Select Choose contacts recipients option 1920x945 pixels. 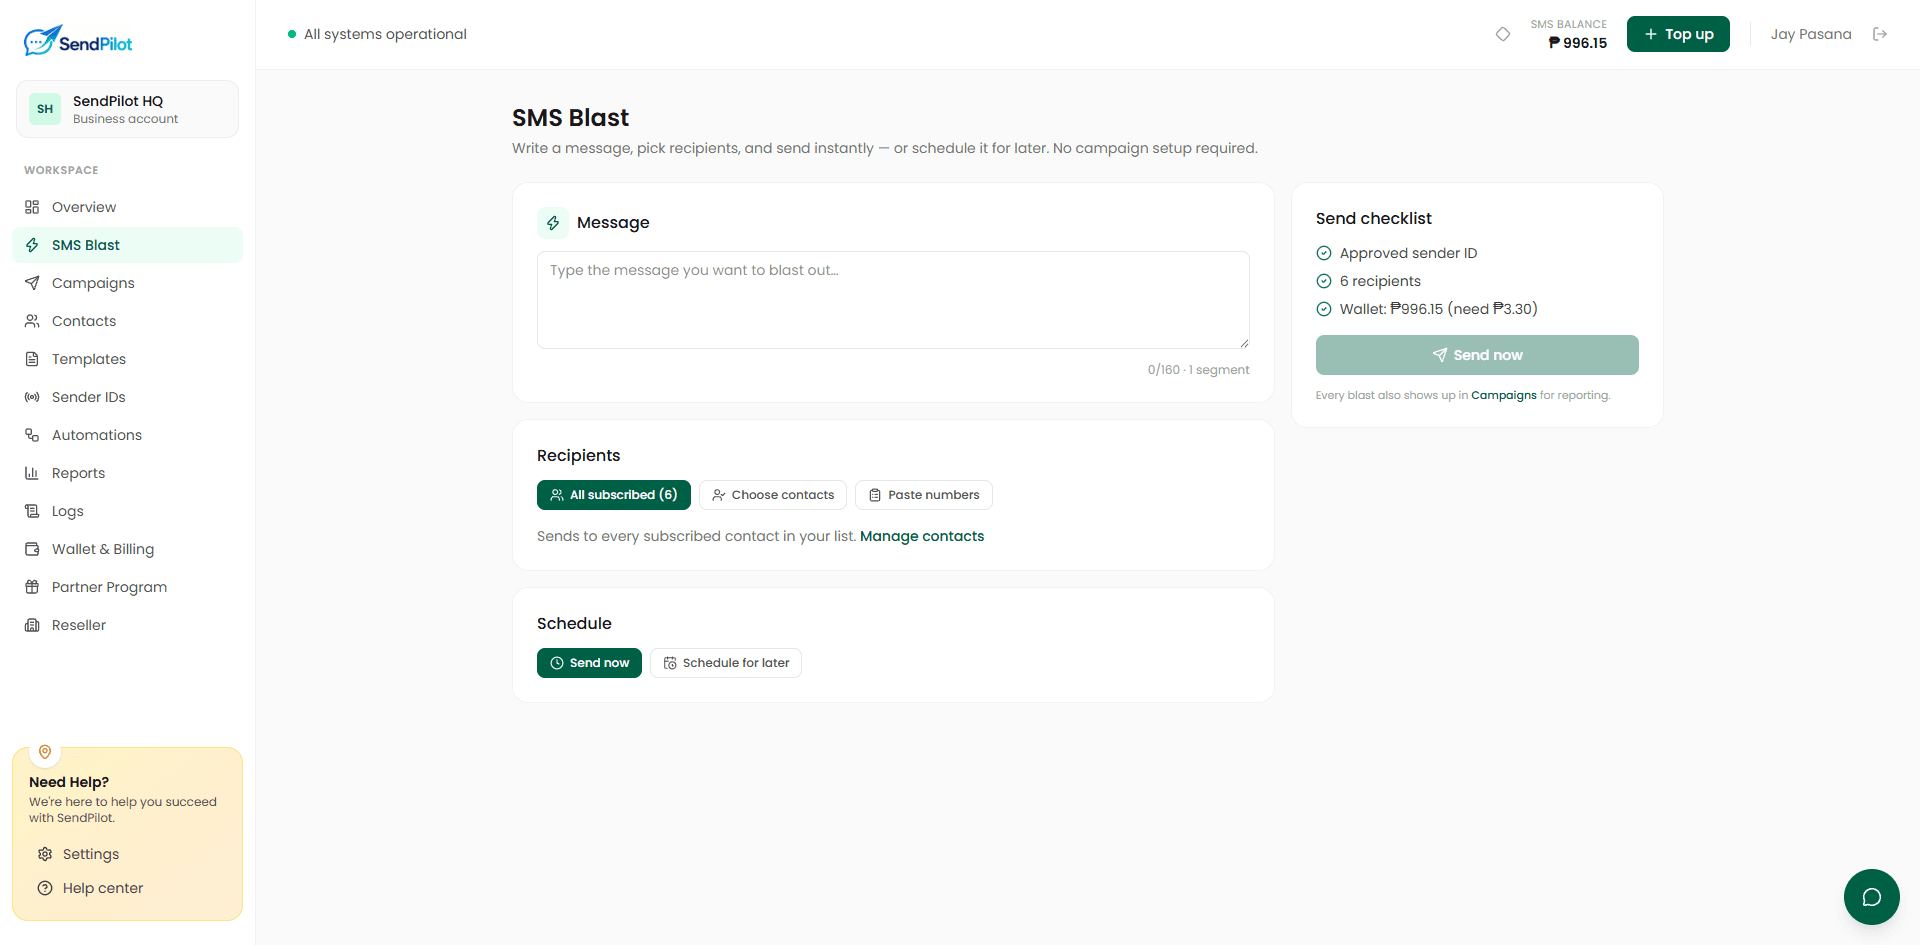773,495
